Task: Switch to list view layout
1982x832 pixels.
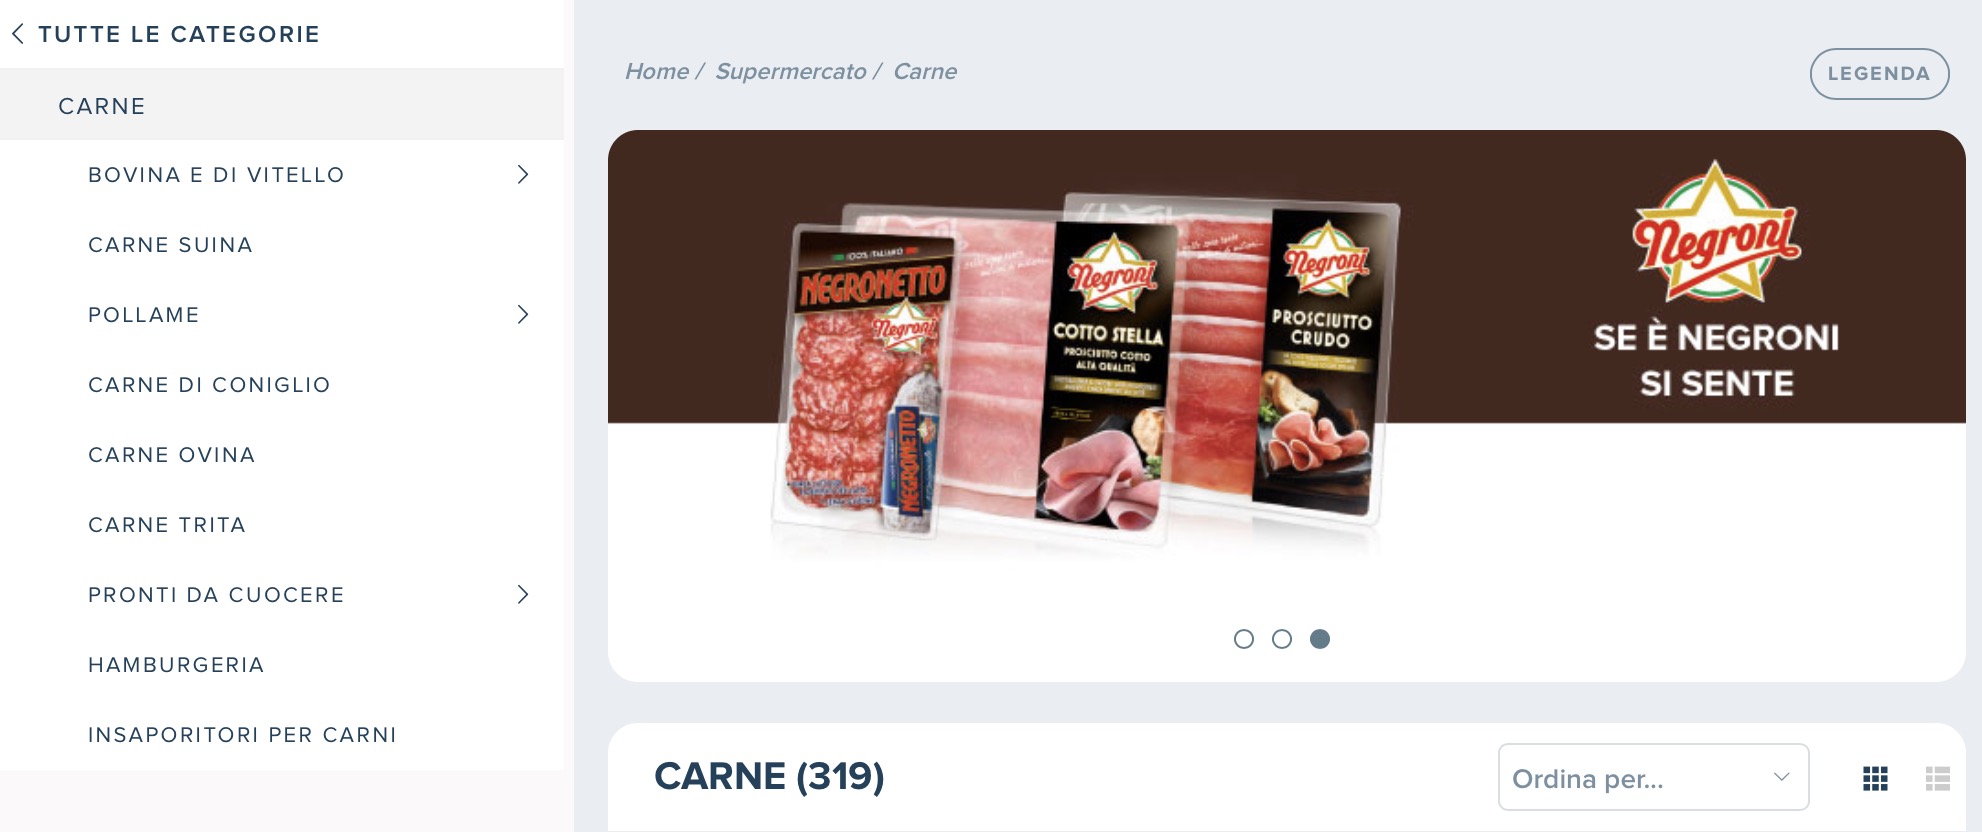Action: click(1938, 778)
